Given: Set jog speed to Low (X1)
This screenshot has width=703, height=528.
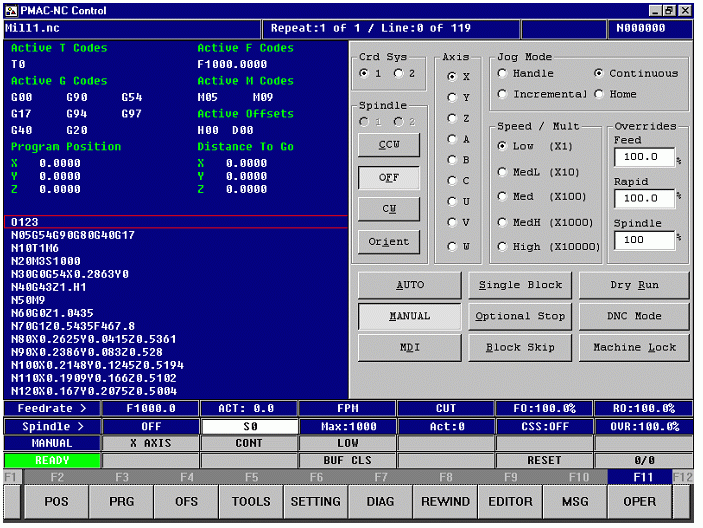Looking at the screenshot, I should click(502, 146).
